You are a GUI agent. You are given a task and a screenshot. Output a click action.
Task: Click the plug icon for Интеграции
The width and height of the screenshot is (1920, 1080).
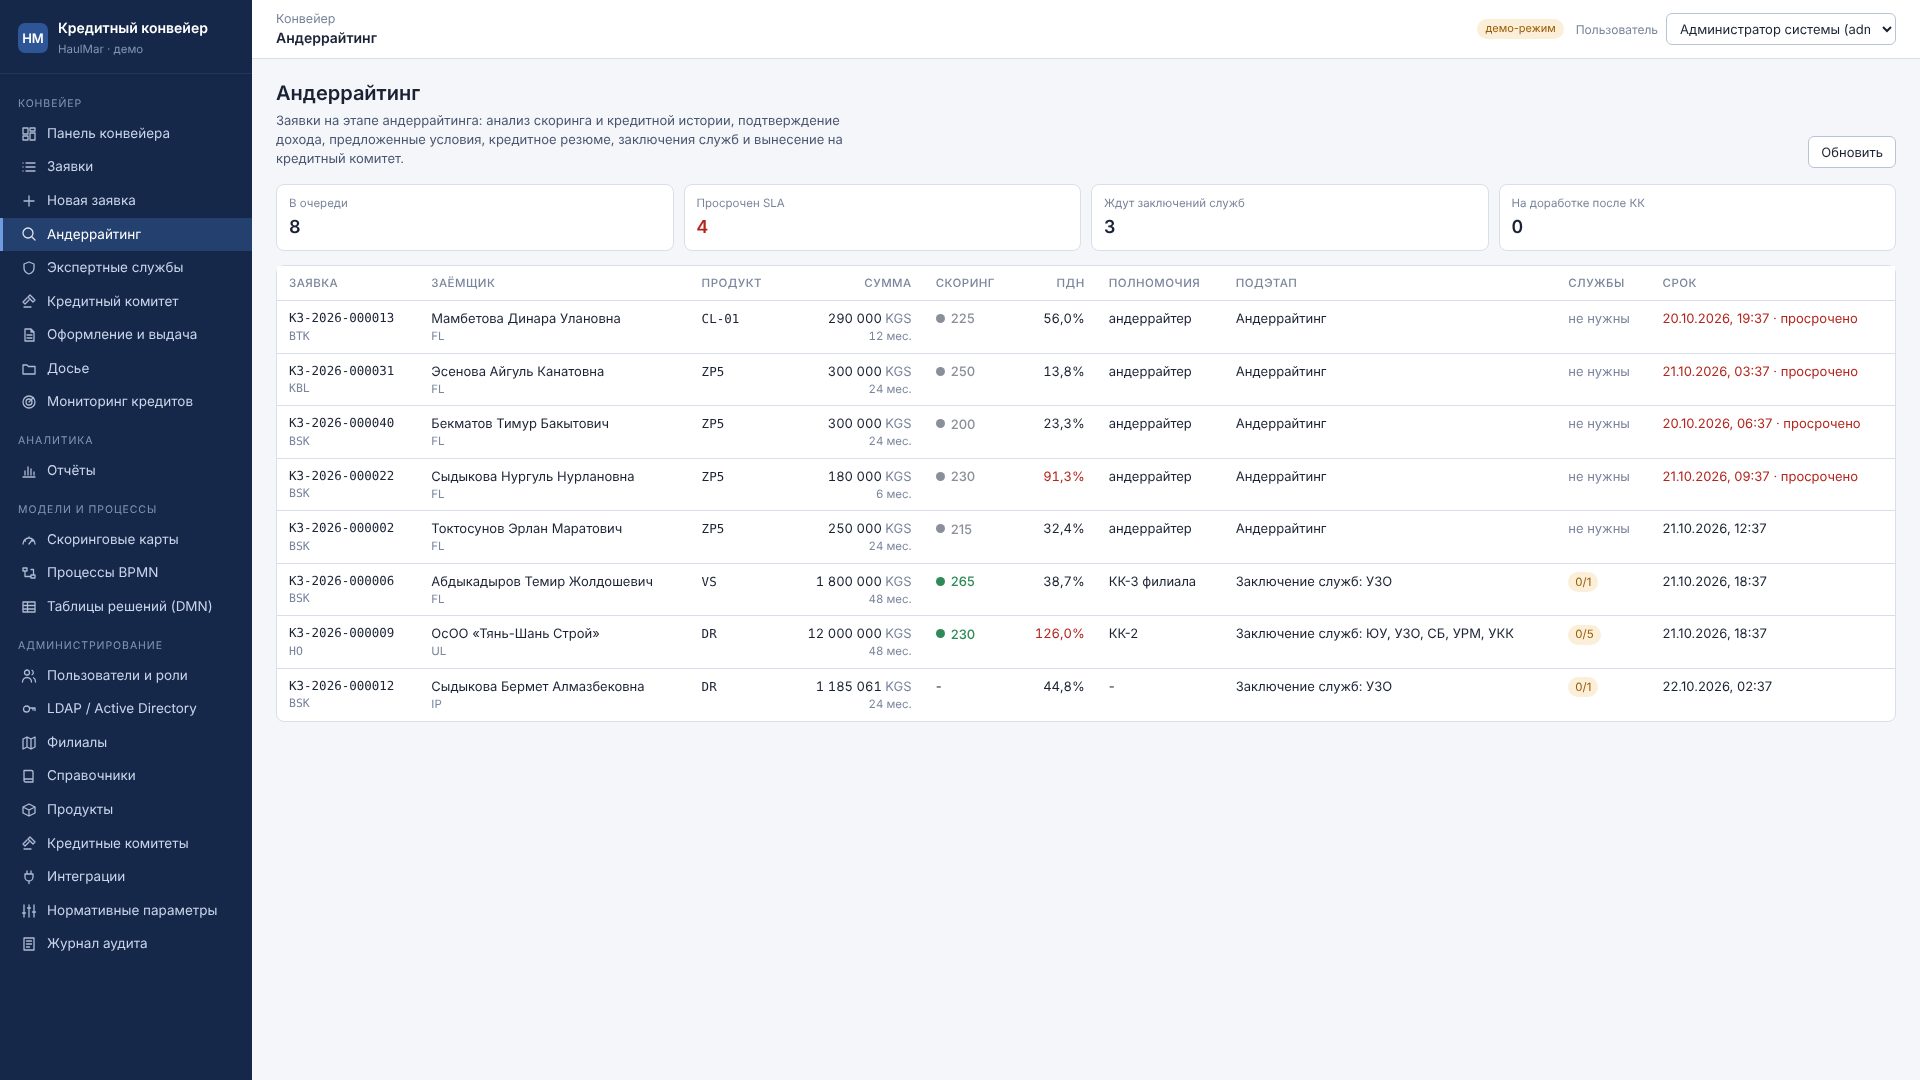click(29, 877)
